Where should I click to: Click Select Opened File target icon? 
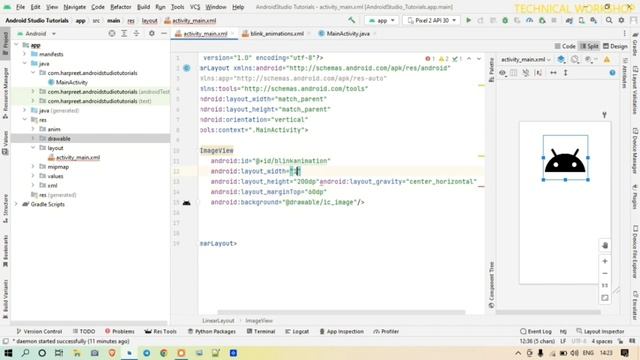112,33
